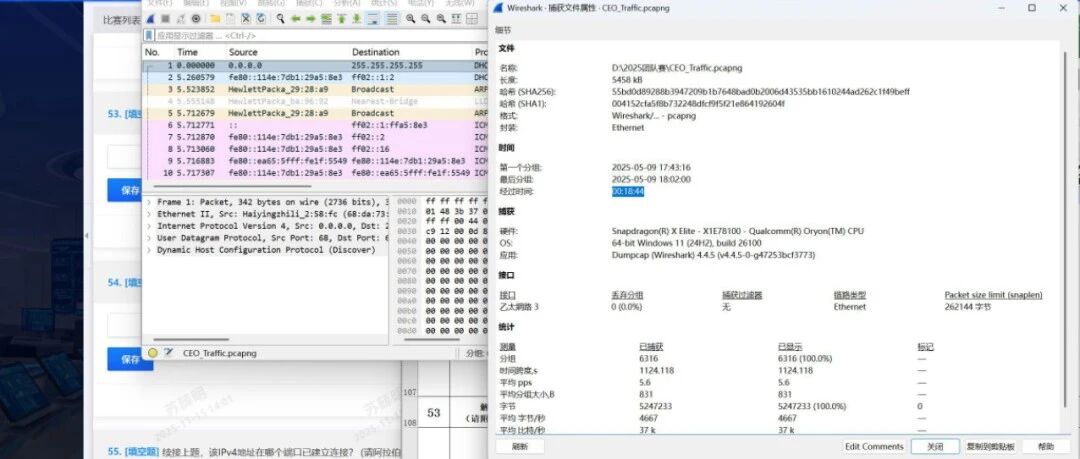Screen dimensions: 1080x459
Task: Click Go to specified packet icon
Action: click(326, 19)
